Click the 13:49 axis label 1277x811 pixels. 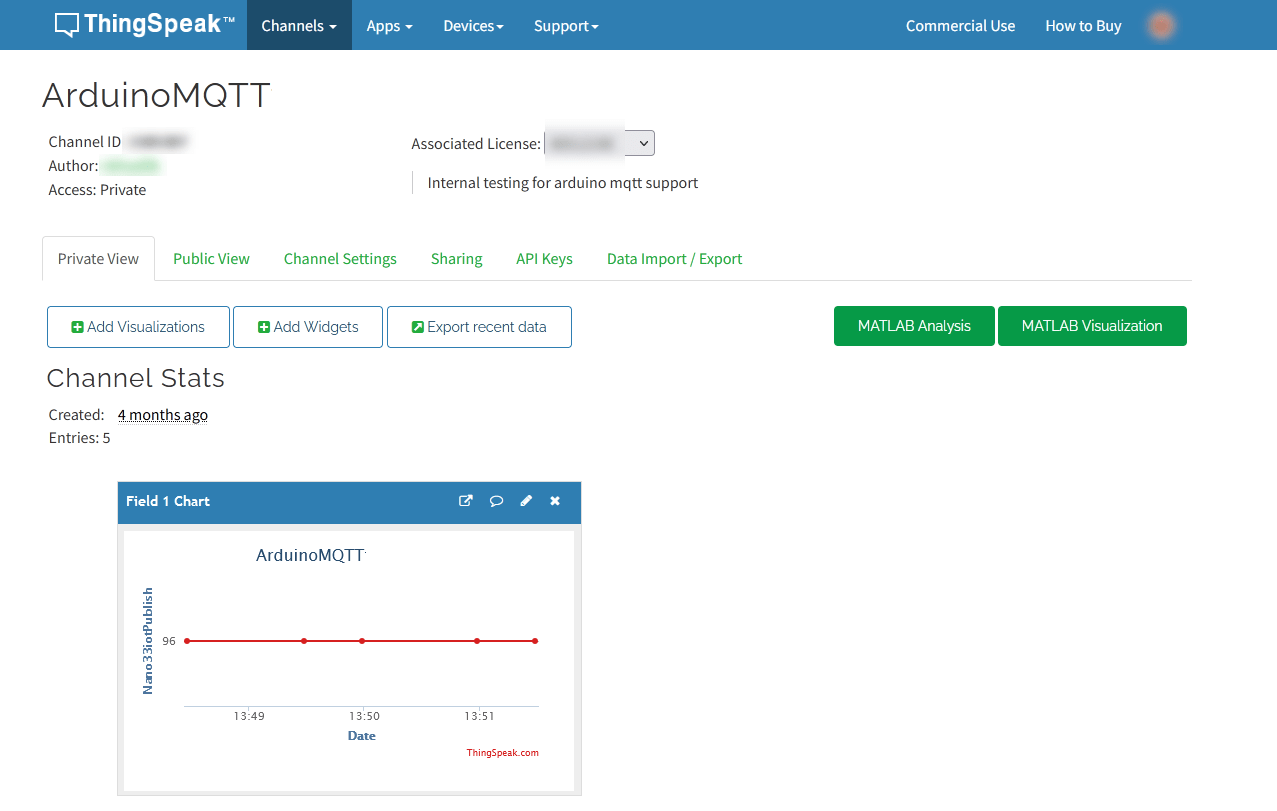[x=249, y=716]
